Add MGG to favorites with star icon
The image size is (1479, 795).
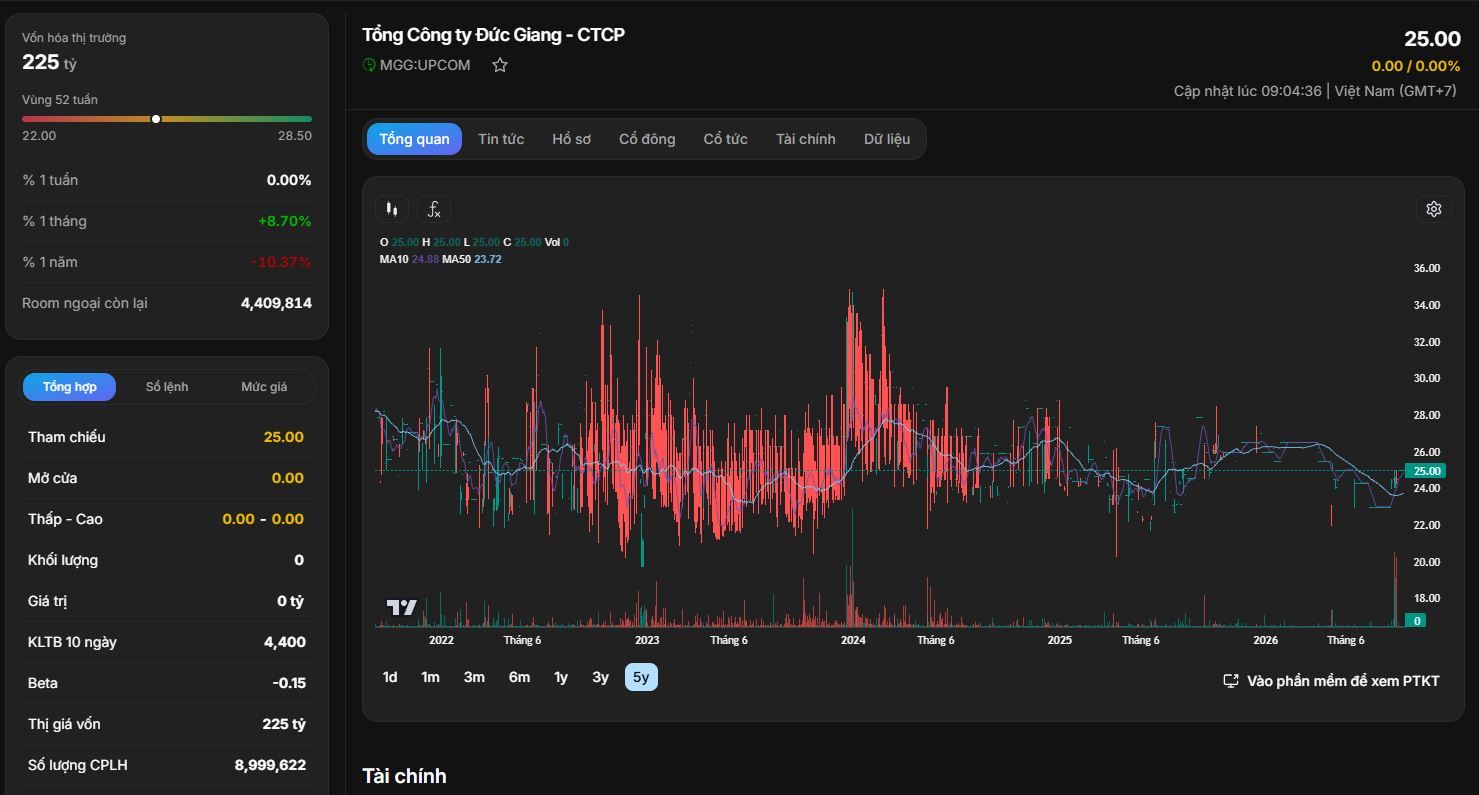point(500,65)
